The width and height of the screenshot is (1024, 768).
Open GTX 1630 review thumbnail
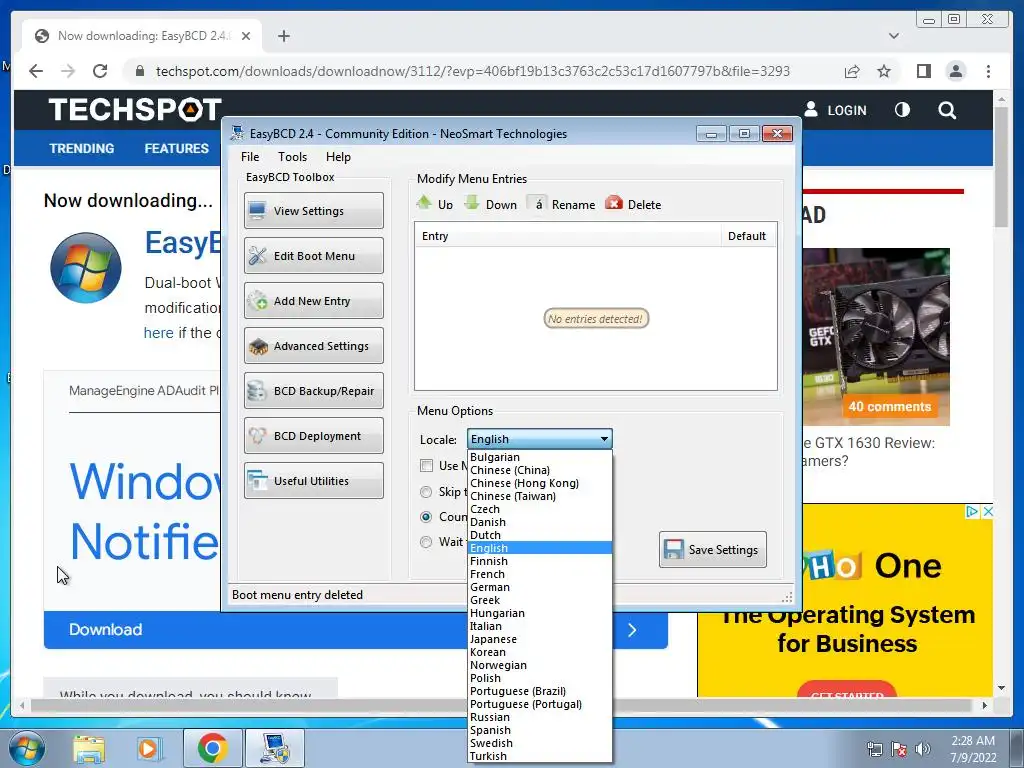pyautogui.click(x=875, y=336)
